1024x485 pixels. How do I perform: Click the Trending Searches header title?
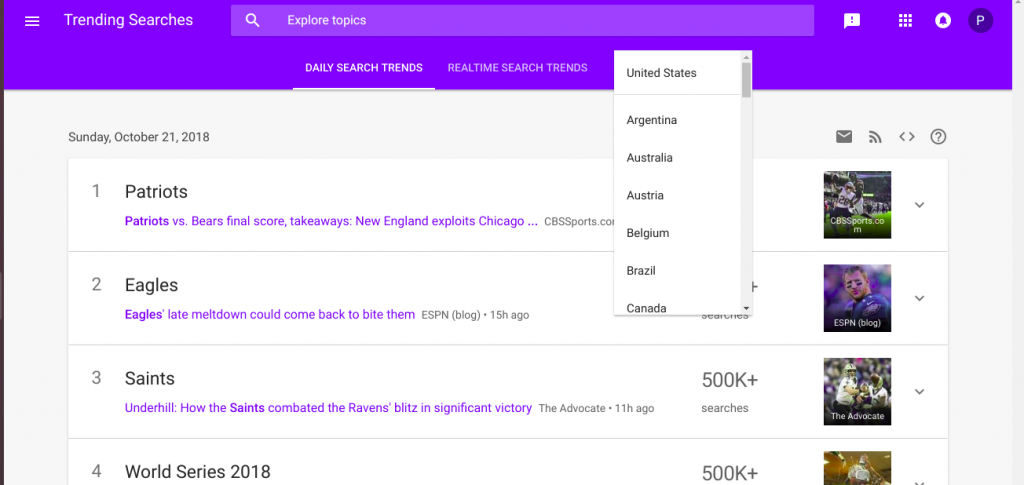129,20
